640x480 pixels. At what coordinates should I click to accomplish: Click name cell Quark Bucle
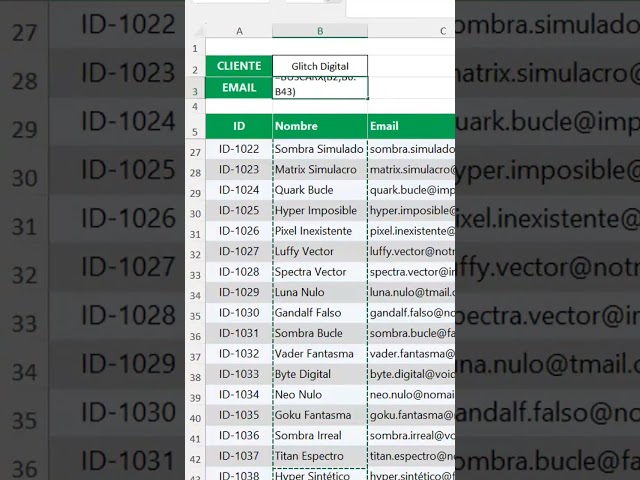320,190
